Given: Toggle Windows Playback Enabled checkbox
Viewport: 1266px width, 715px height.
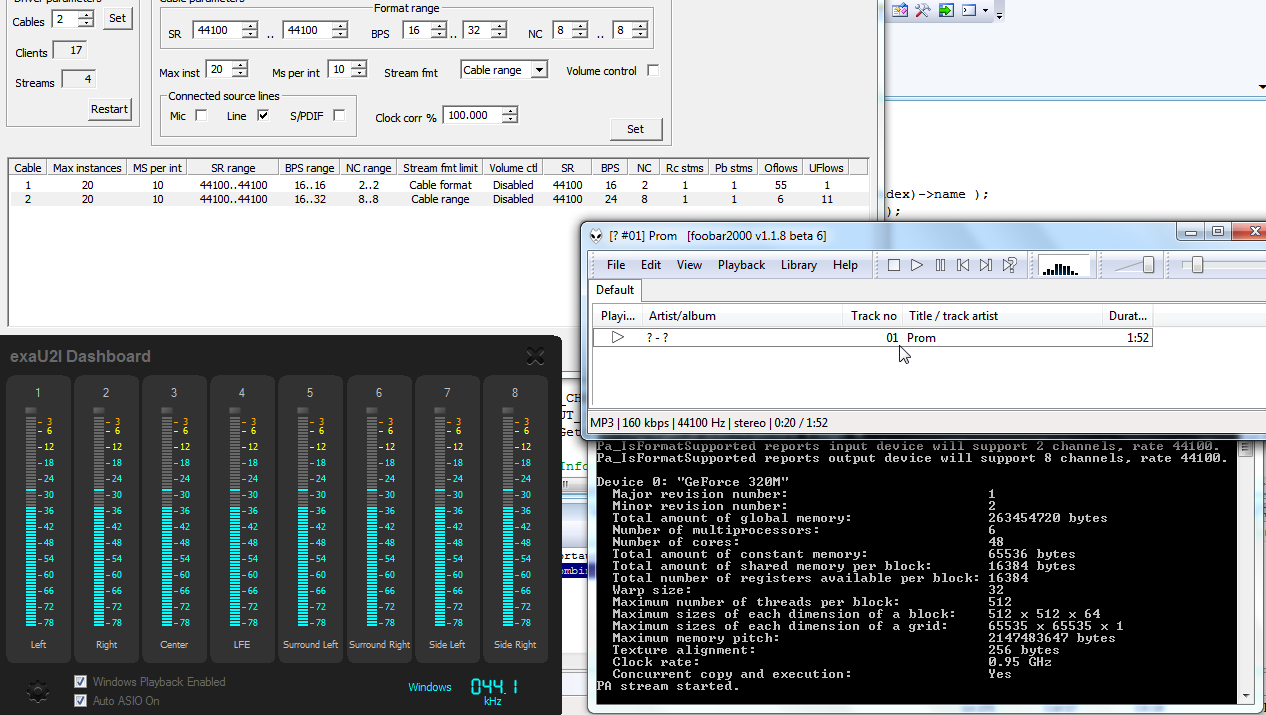Looking at the screenshot, I should coord(81,682).
